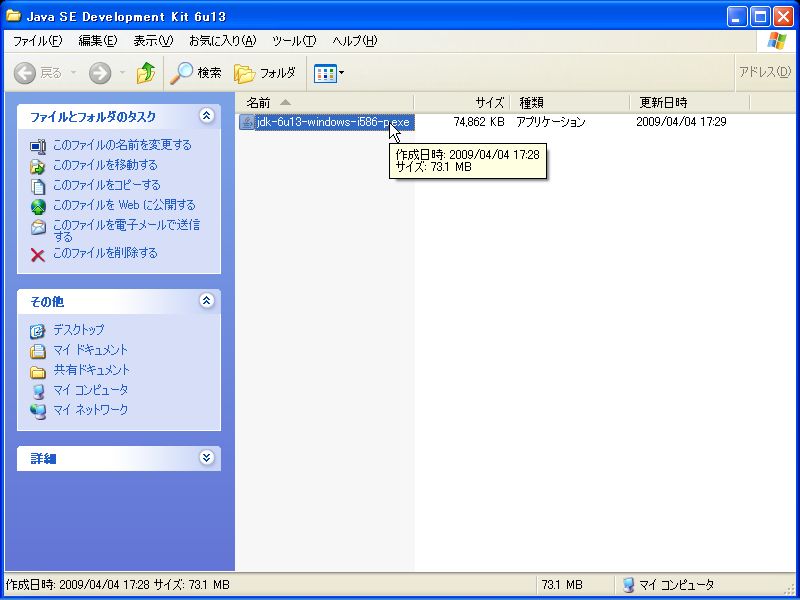Open マイ ネットワーク link
Screen dimensions: 800x600
tap(91, 409)
